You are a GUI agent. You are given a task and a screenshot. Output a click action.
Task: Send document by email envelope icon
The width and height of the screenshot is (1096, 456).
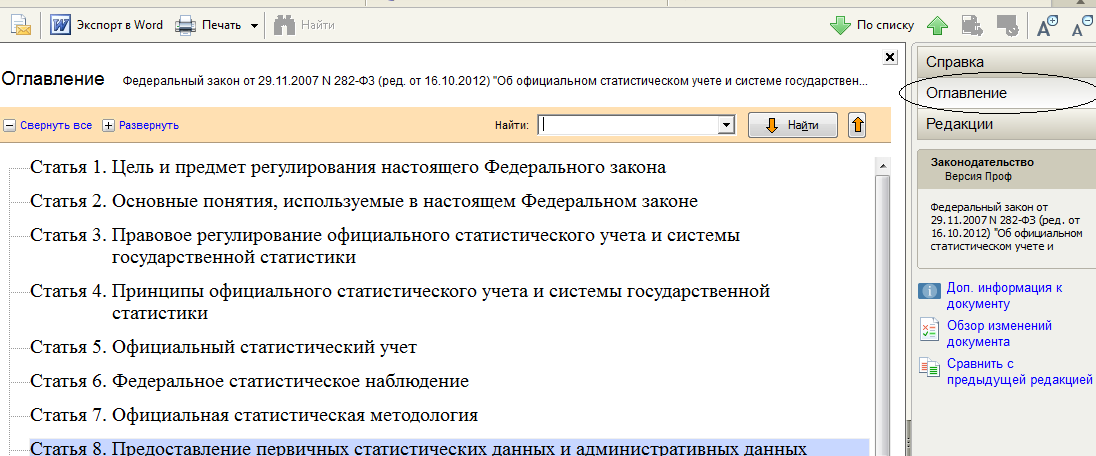[x=20, y=25]
